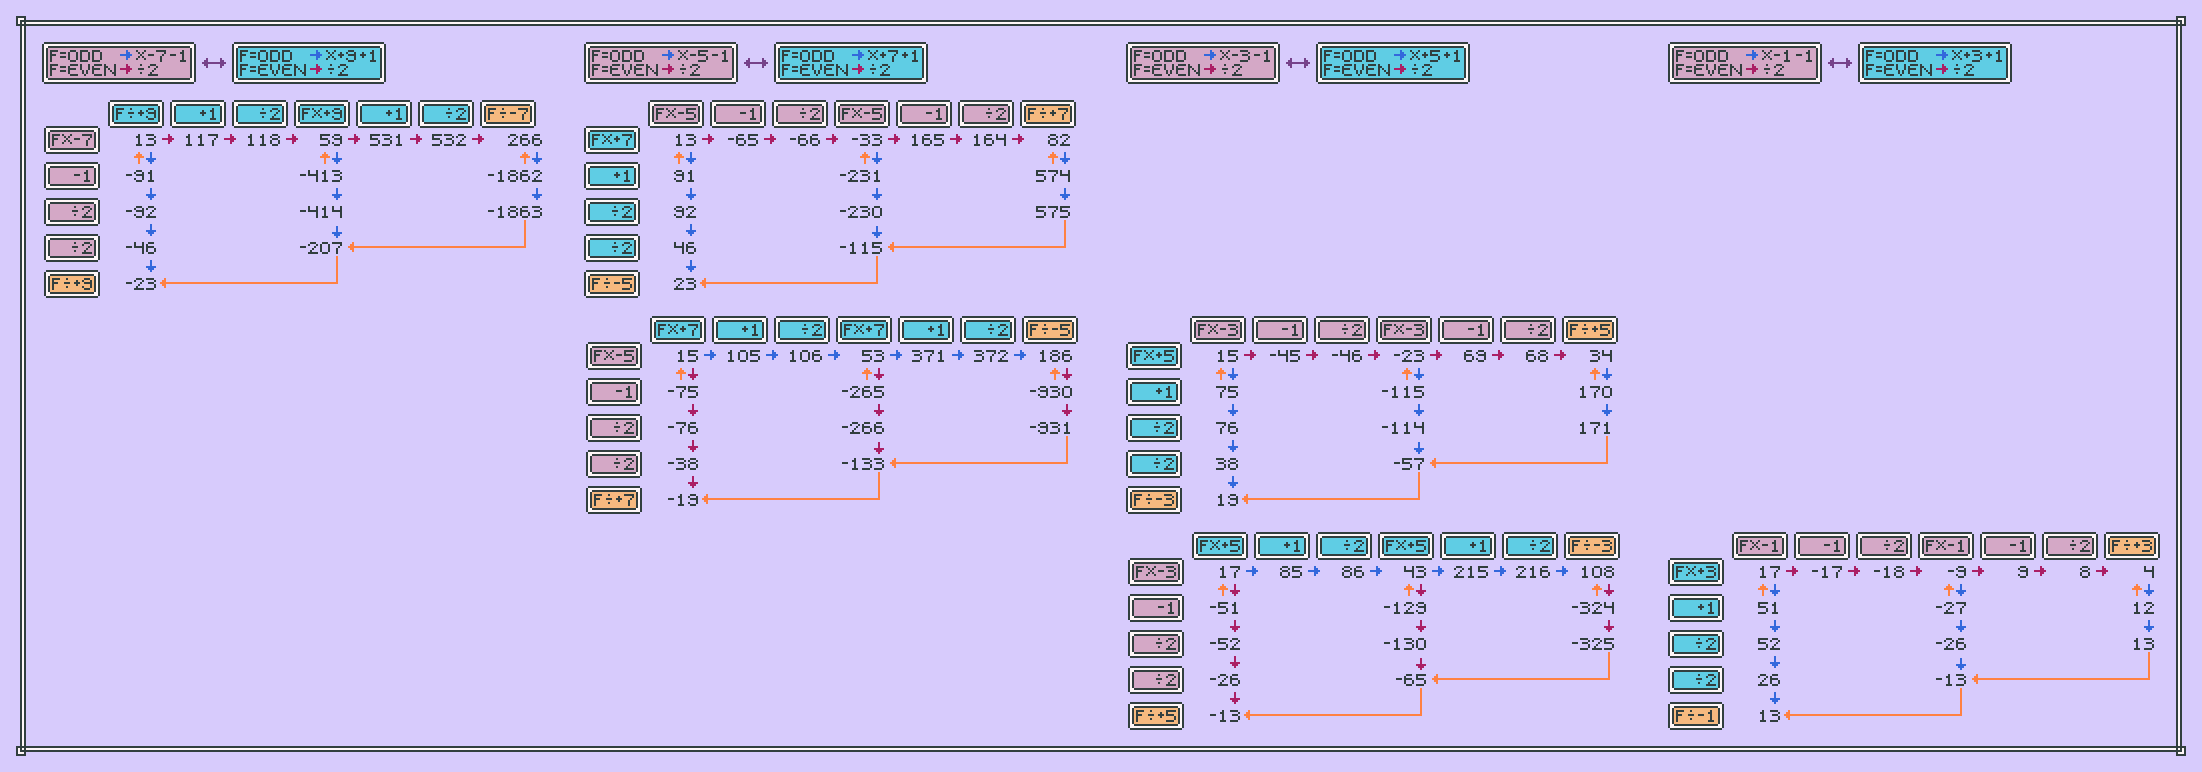Click the number -1863 in the first grid
The width and height of the screenshot is (2202, 772).
(515, 212)
